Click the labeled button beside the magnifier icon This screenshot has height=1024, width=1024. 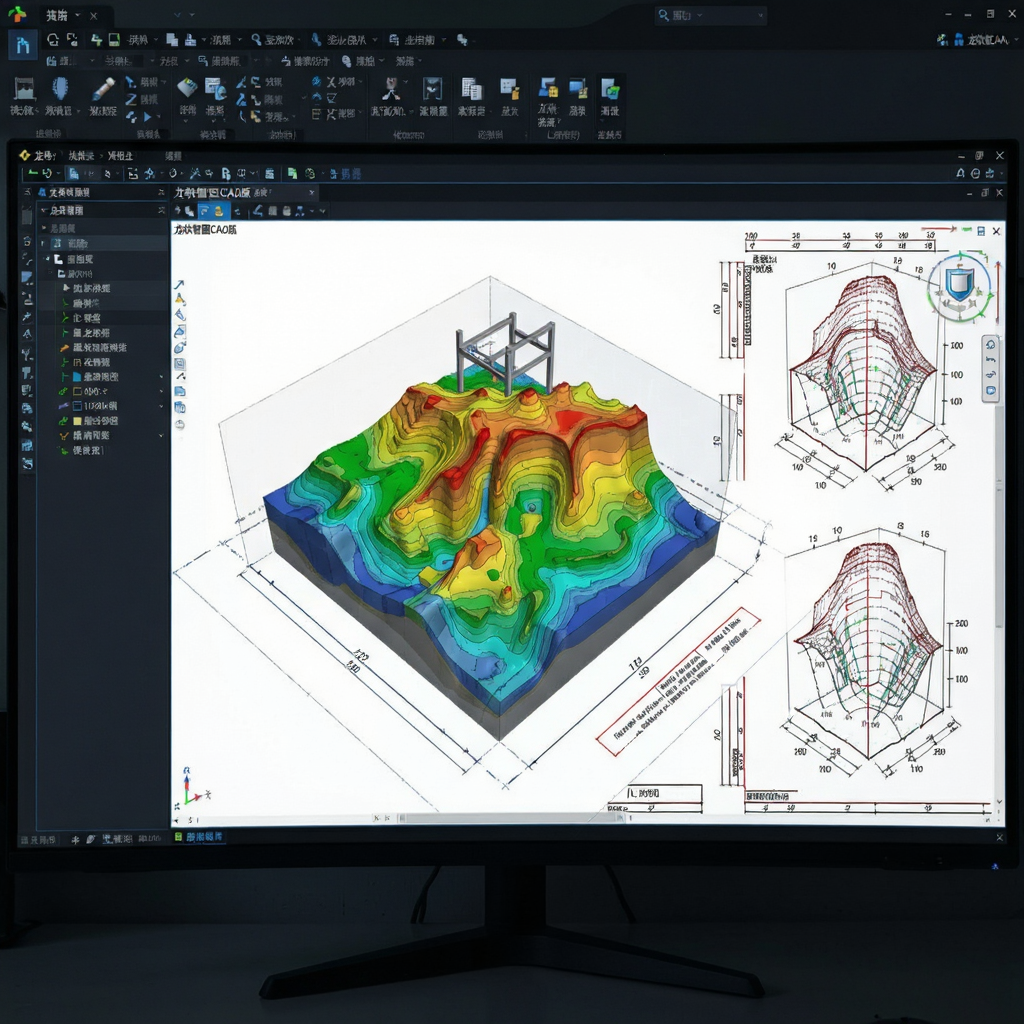279,40
